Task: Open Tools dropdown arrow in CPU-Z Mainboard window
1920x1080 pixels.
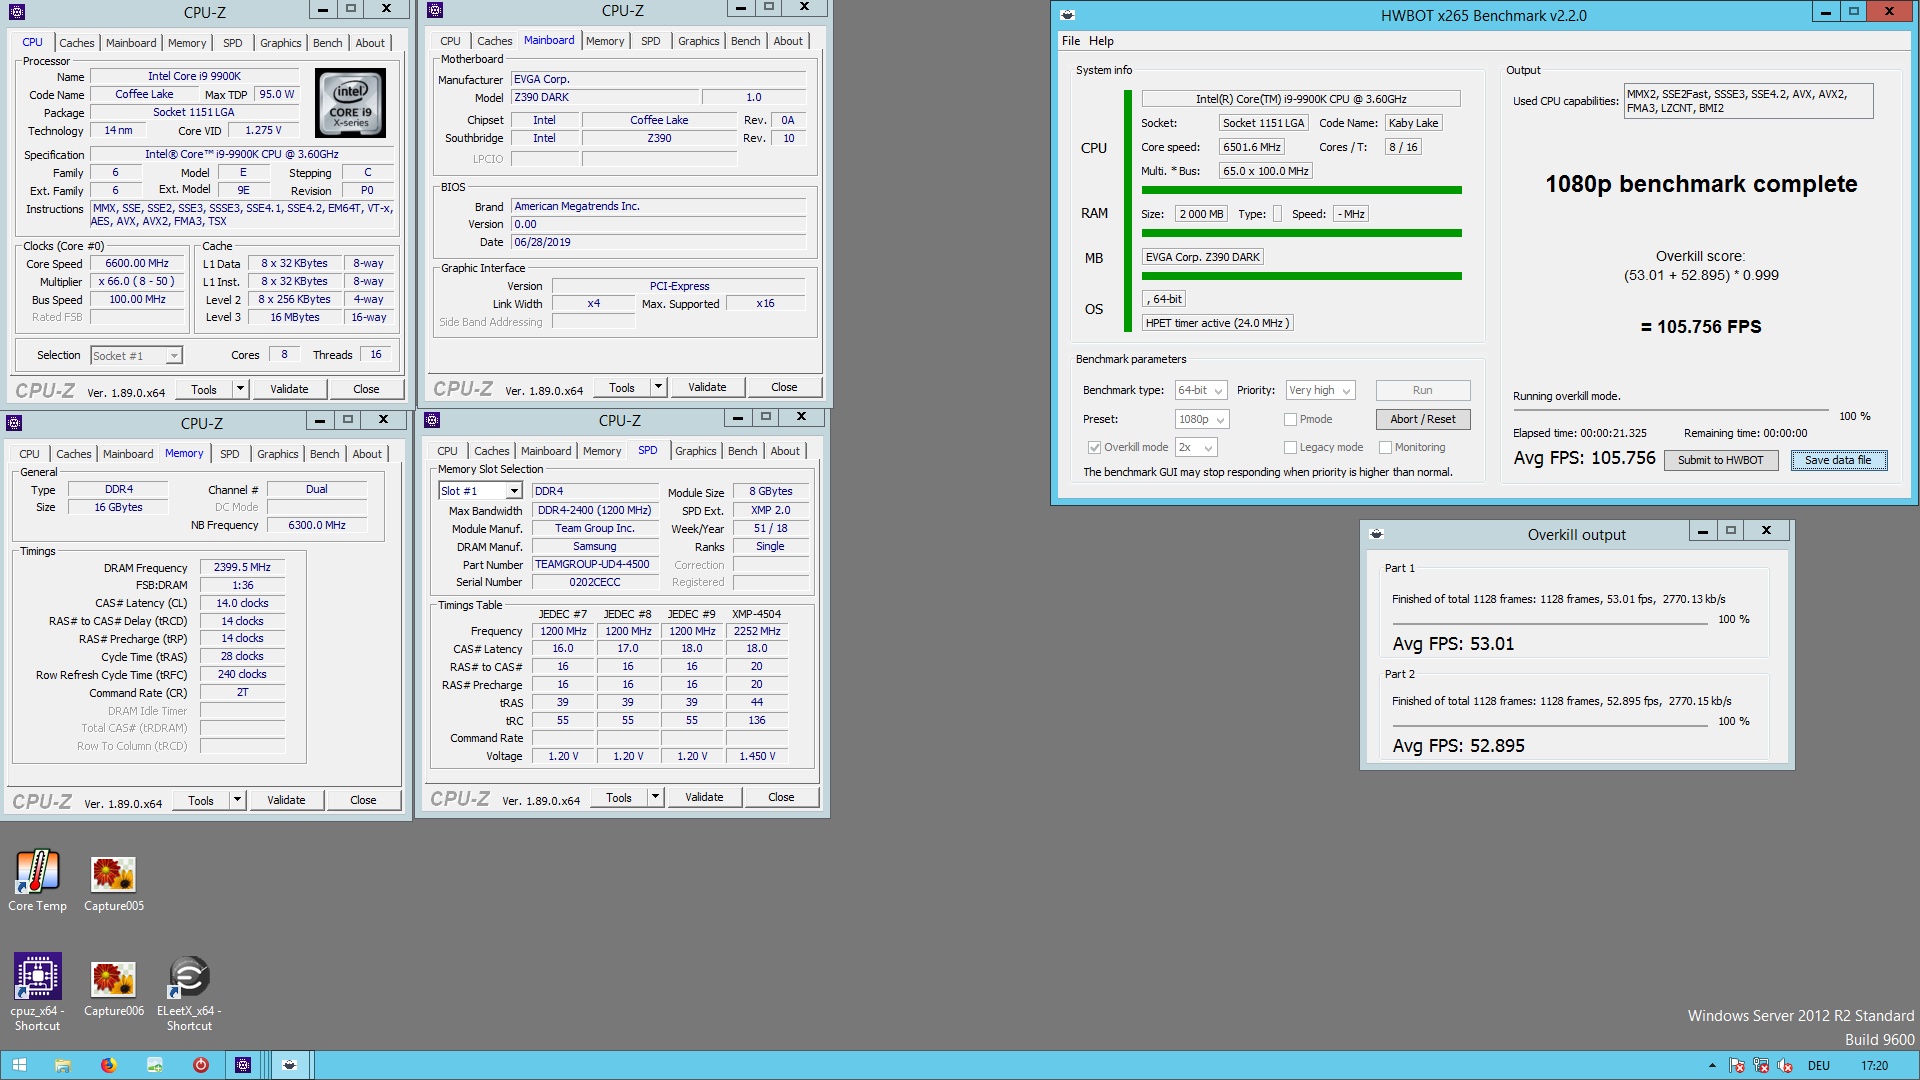Action: (x=658, y=387)
